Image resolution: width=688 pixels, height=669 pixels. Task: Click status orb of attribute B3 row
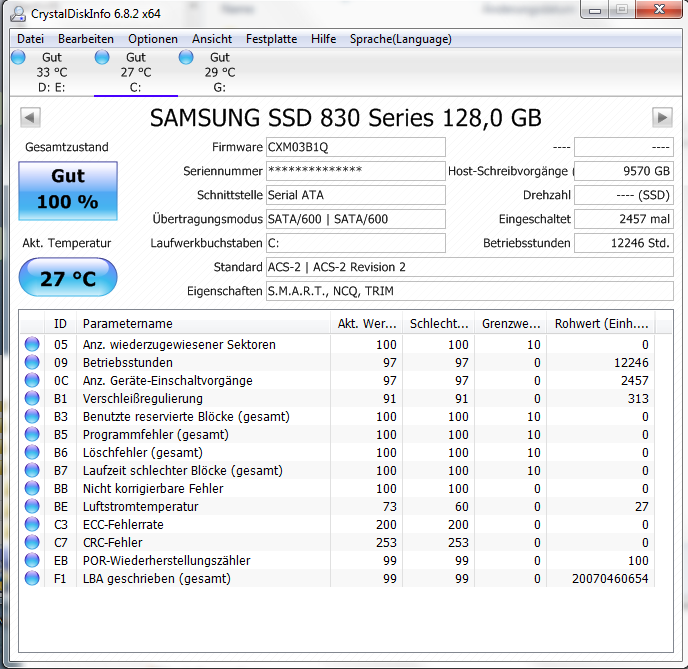click(x=32, y=416)
